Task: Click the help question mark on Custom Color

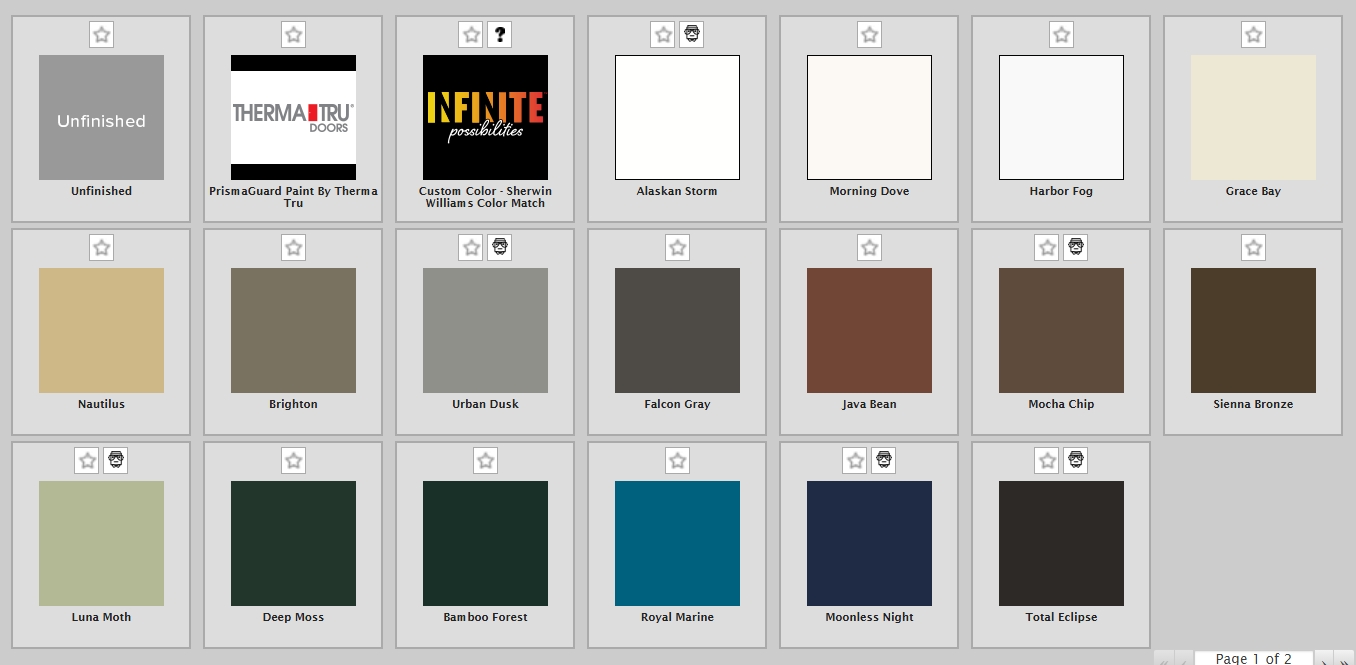Action: [x=500, y=35]
